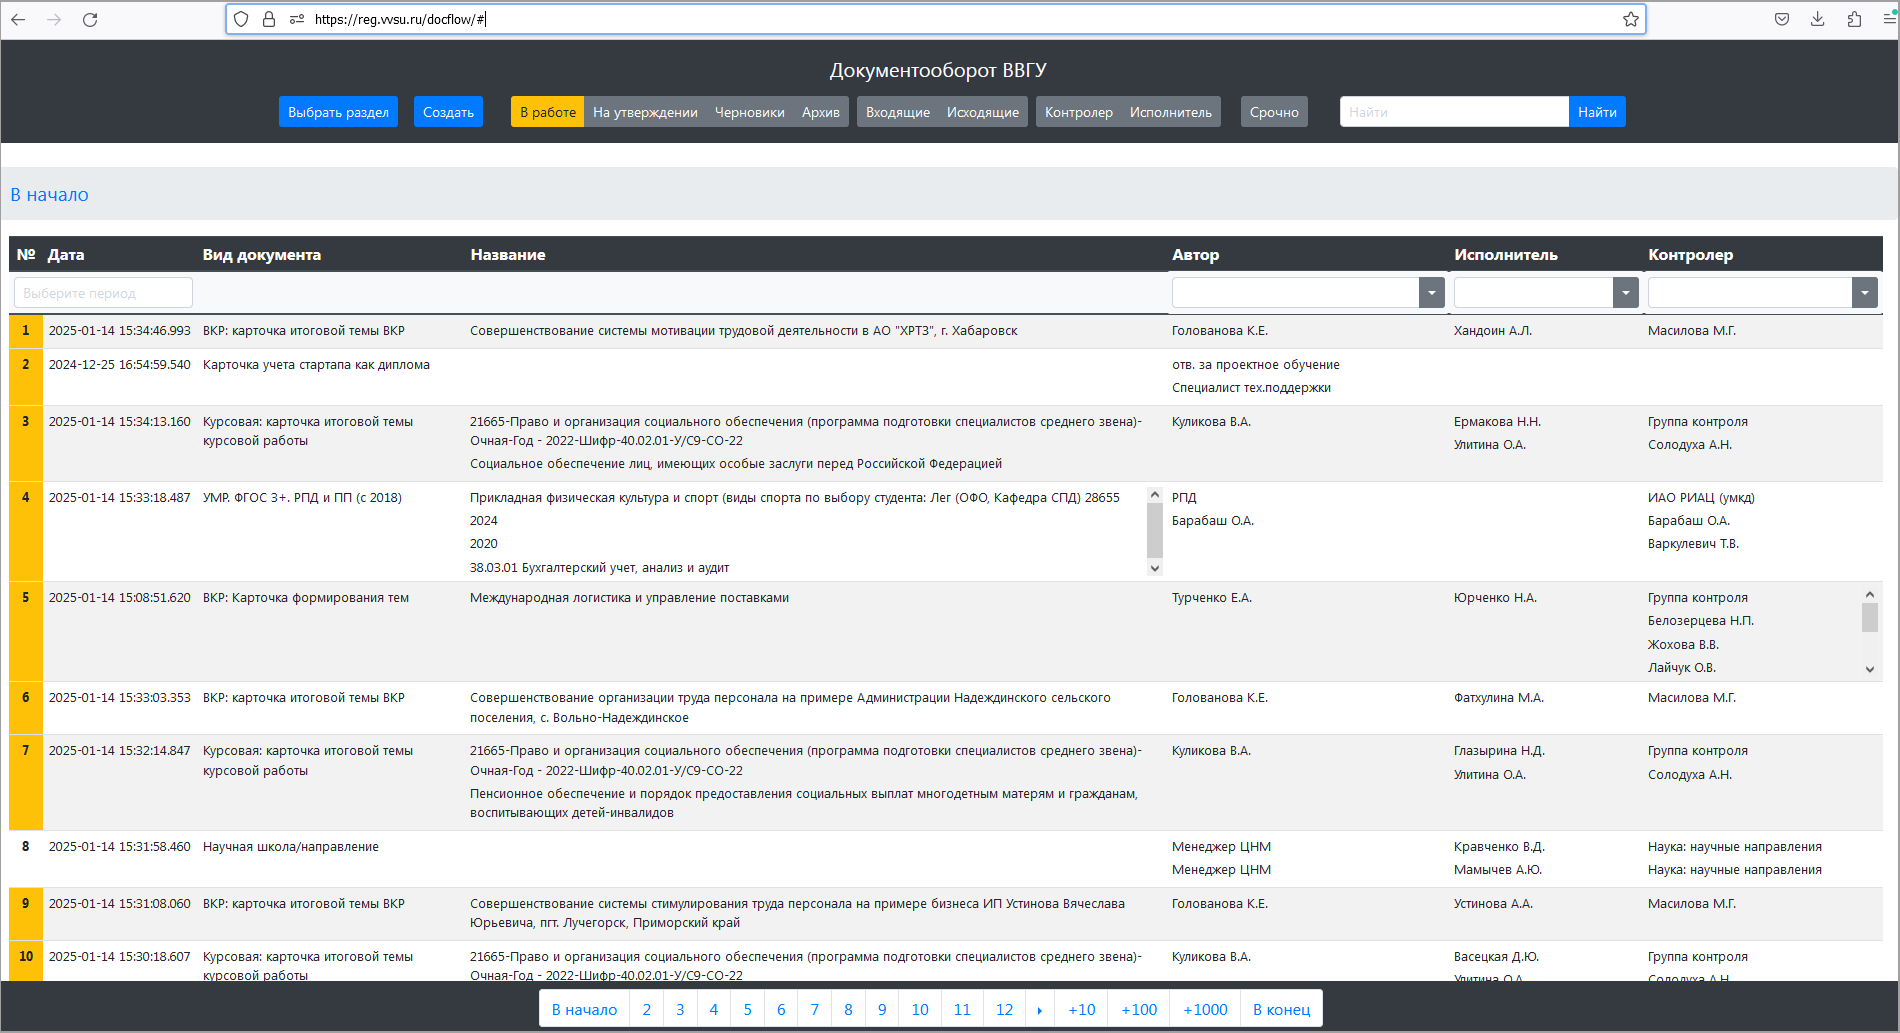Click the padlock site security icon
The height and width of the screenshot is (1033, 1900).
pos(268,19)
